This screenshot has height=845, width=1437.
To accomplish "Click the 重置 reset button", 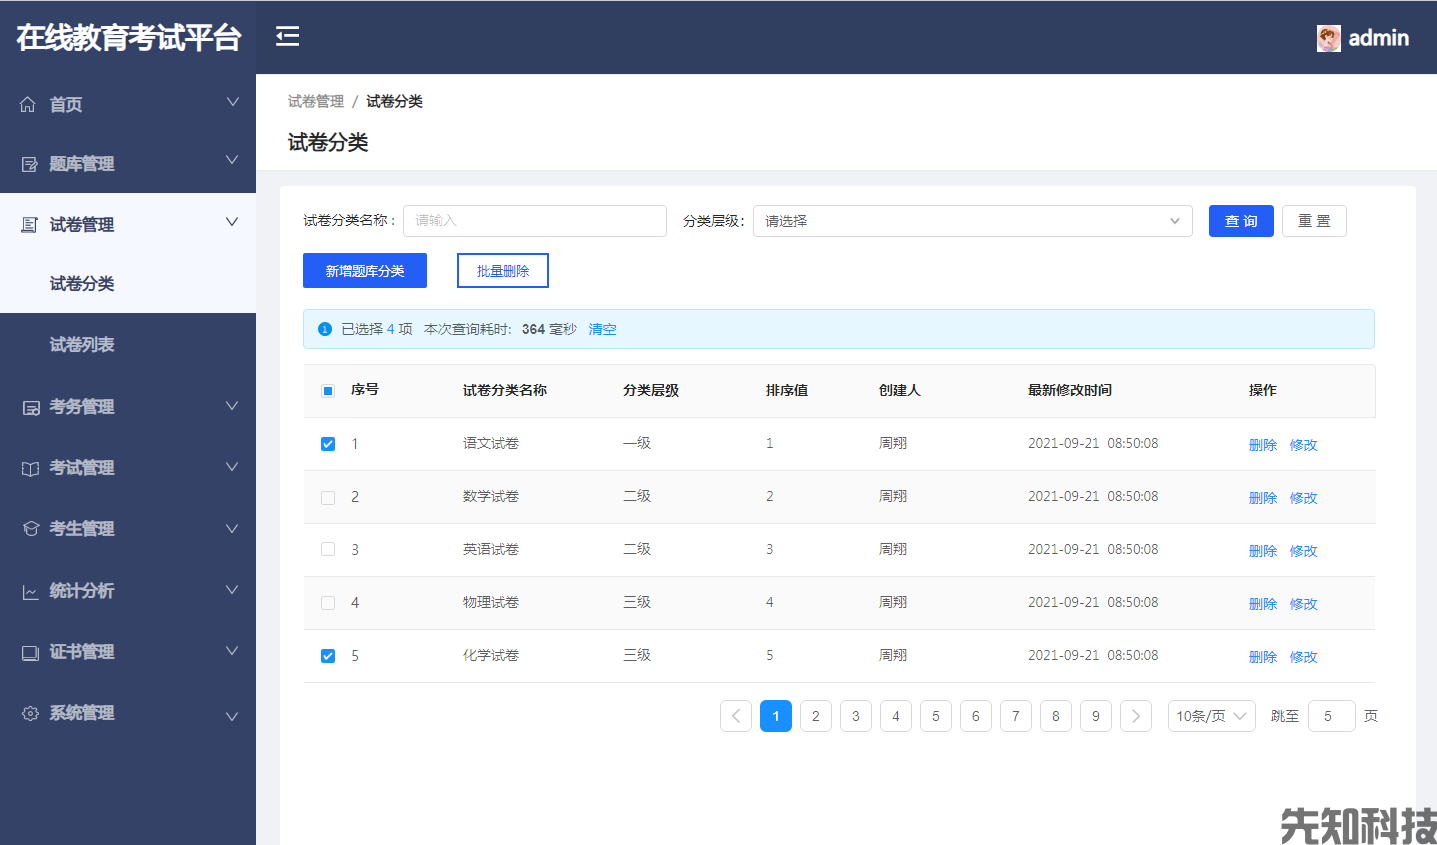I will pos(1314,221).
